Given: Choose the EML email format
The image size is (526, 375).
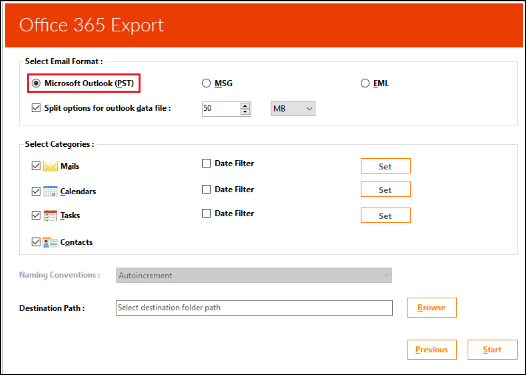Looking at the screenshot, I should tap(365, 83).
